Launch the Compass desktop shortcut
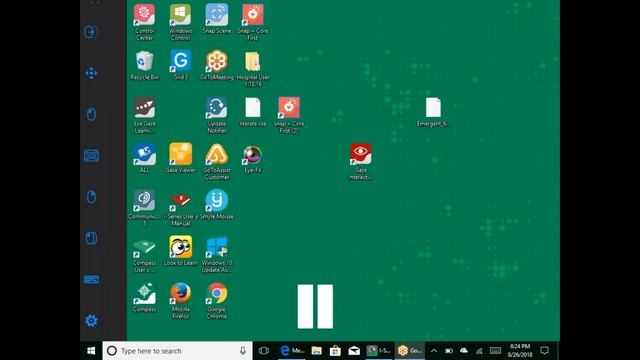Screen dimensions: 640x360 (144, 297)
